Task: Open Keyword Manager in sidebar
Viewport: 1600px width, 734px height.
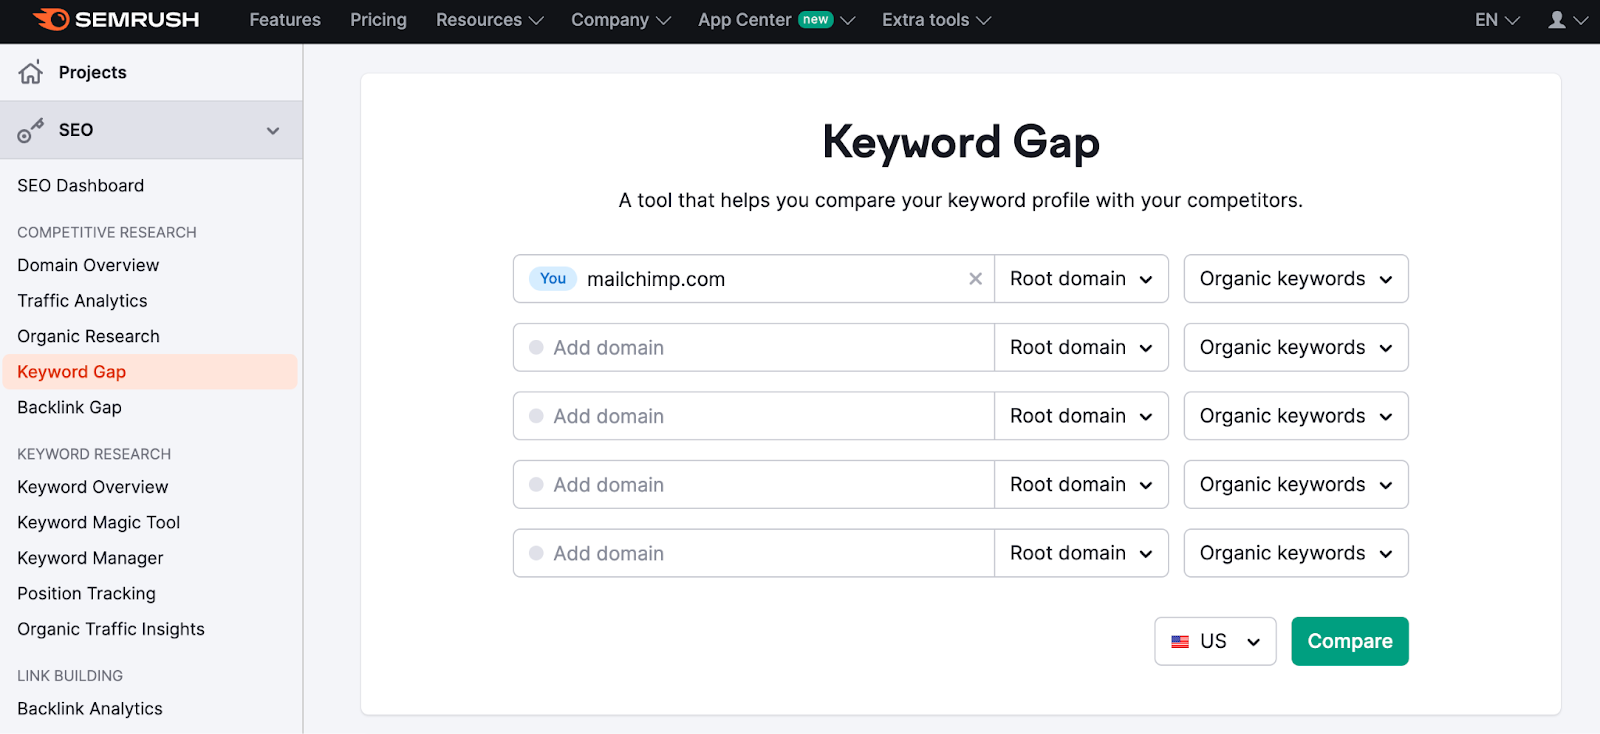Action: coord(90,558)
